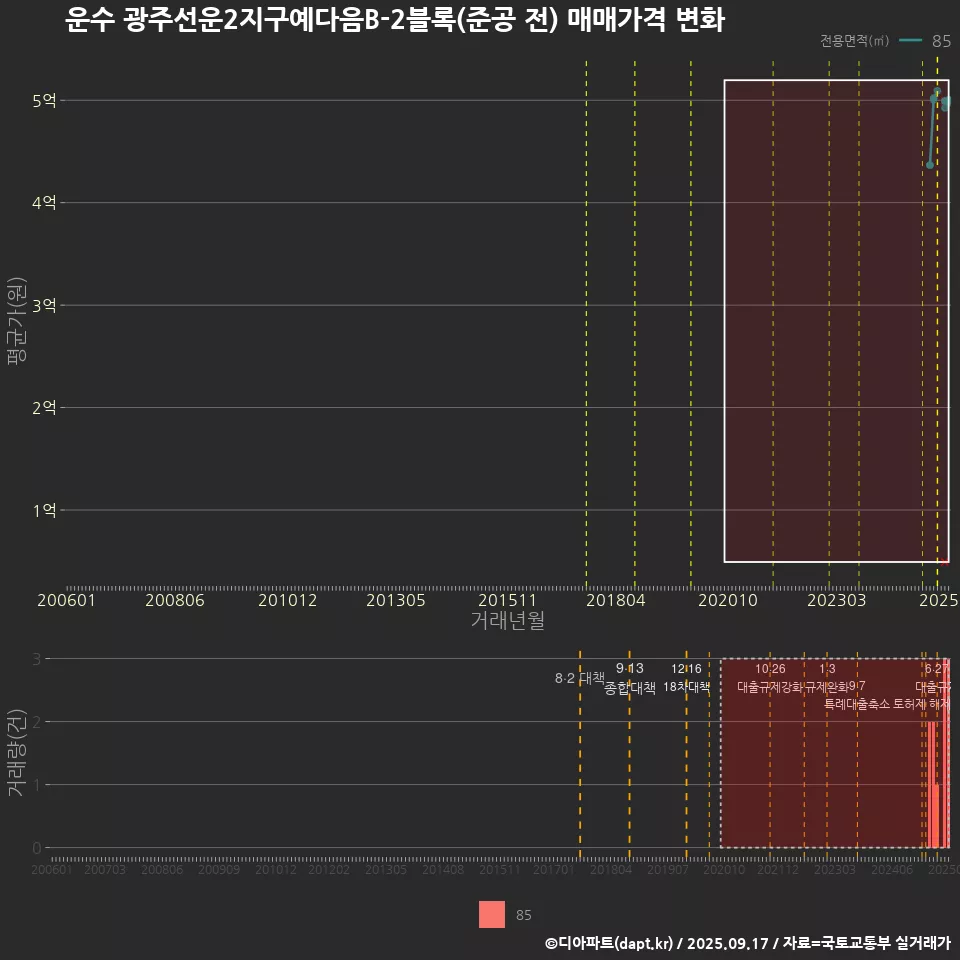The height and width of the screenshot is (960, 960).
Task: Click the 전용면적(㎡) legend label
Action: [x=854, y=40]
